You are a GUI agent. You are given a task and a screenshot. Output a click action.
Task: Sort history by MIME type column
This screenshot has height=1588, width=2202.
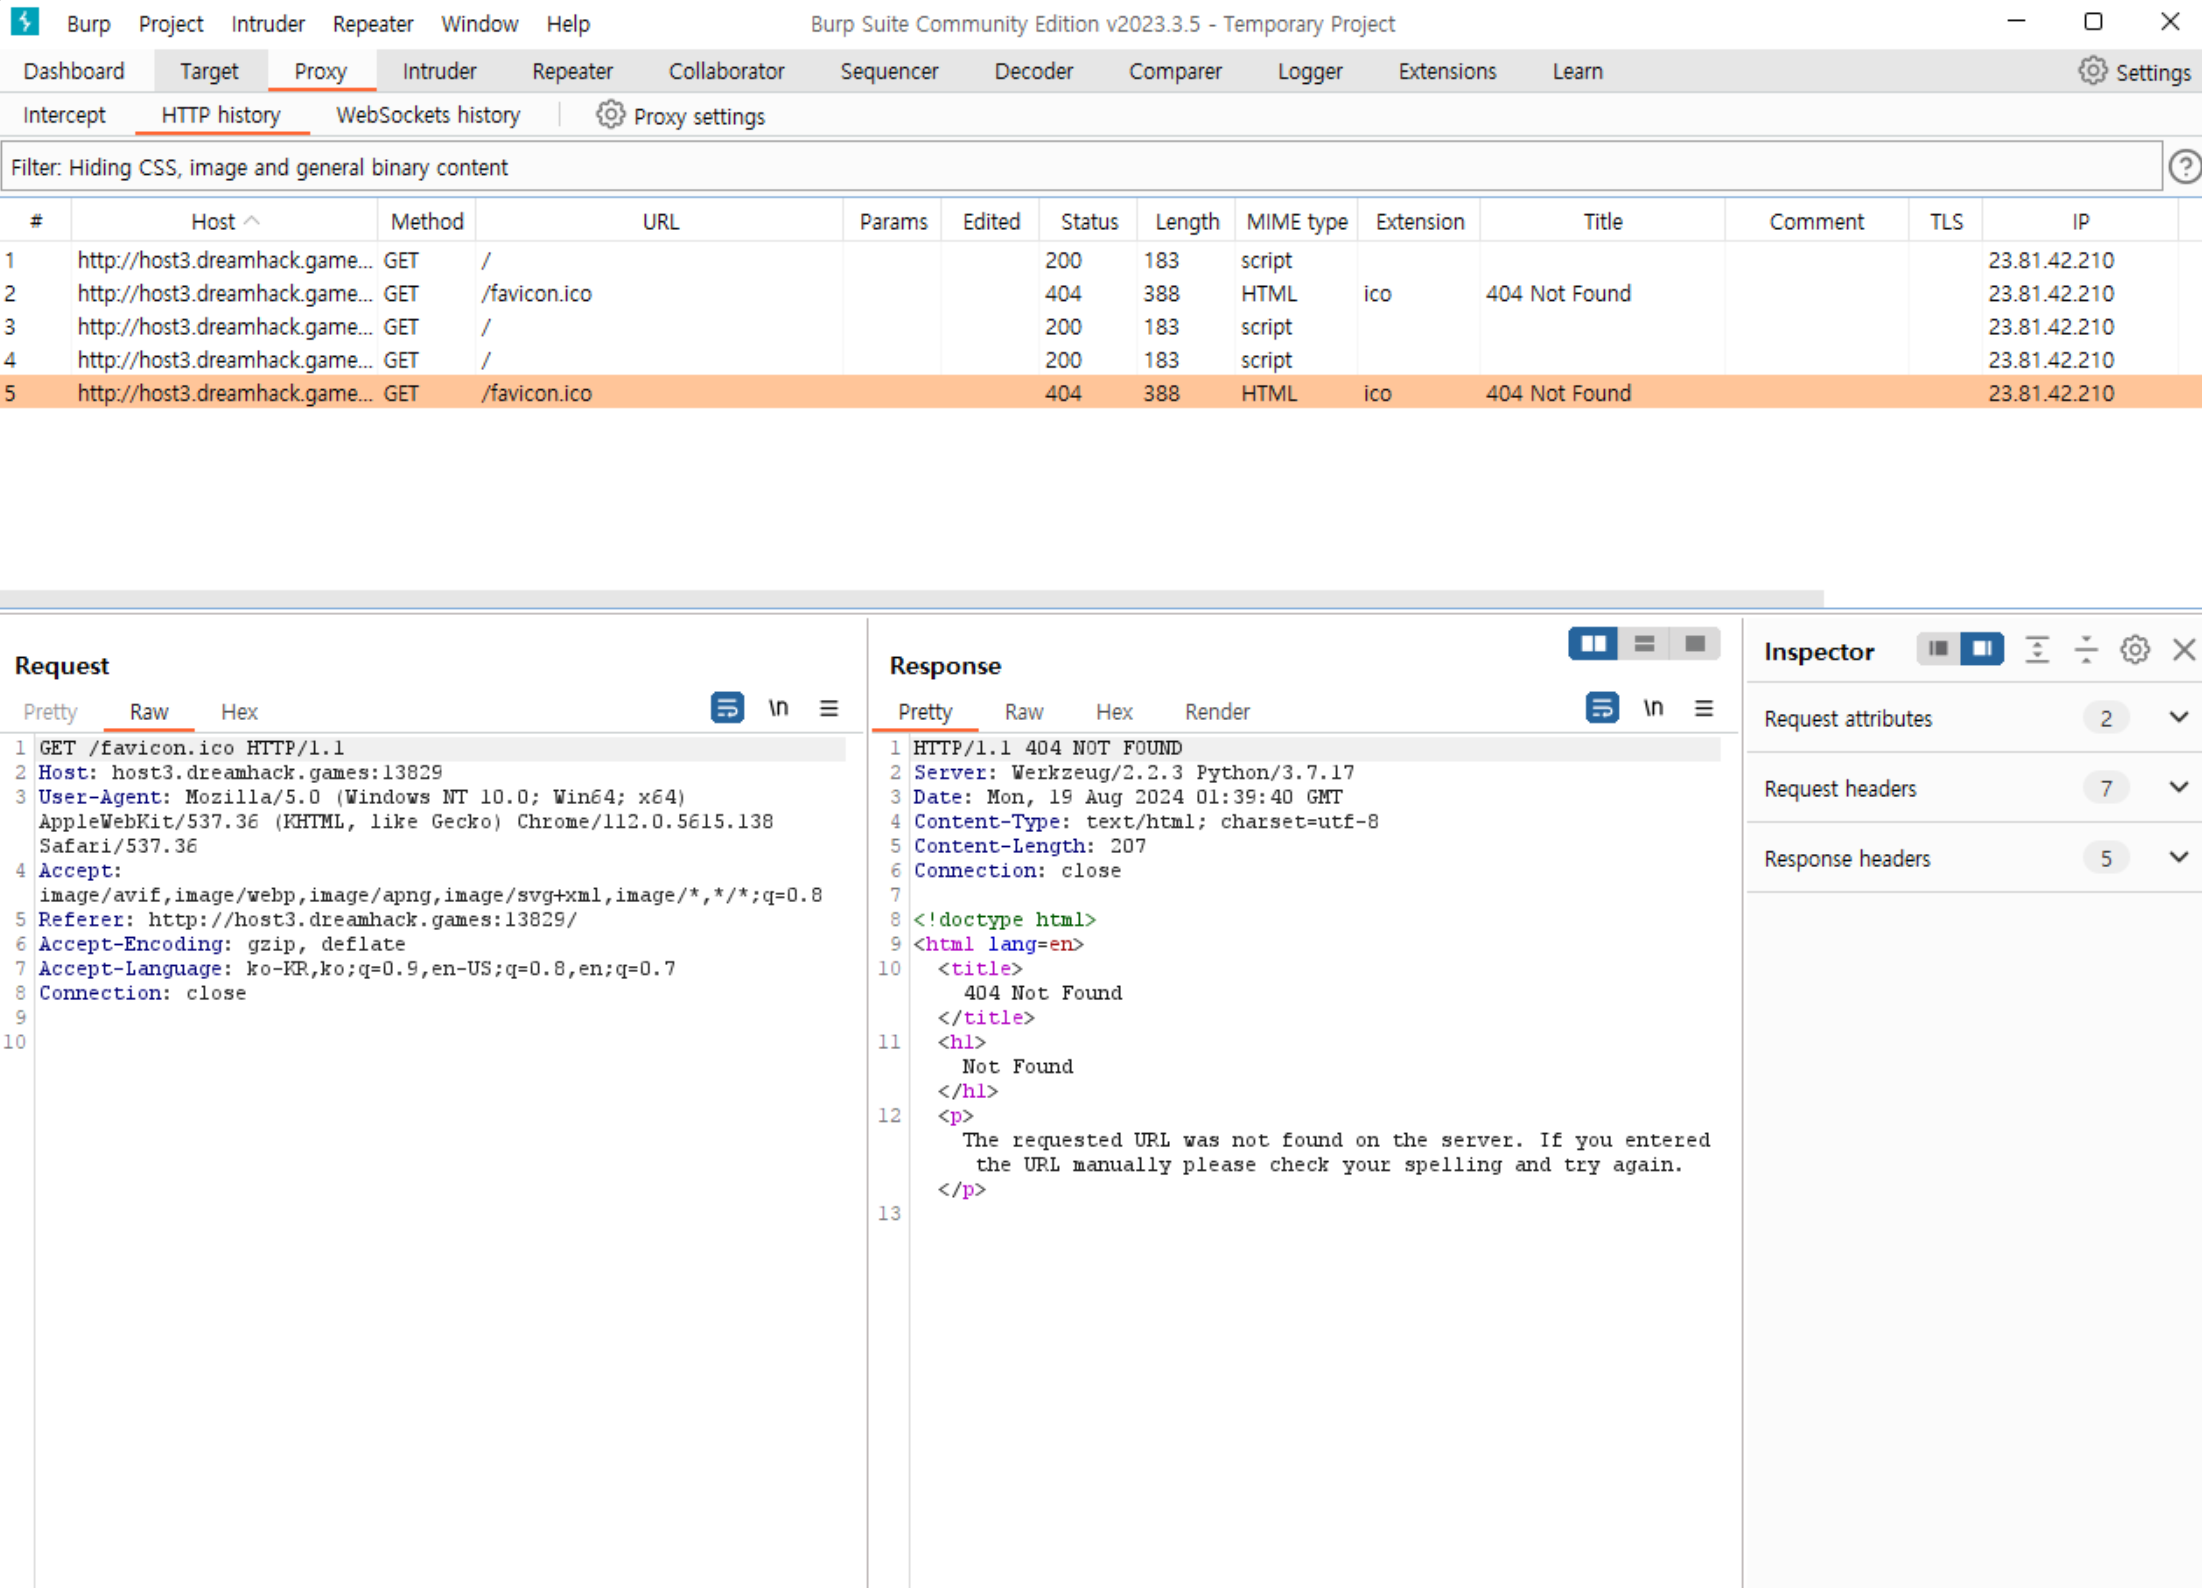(1296, 221)
